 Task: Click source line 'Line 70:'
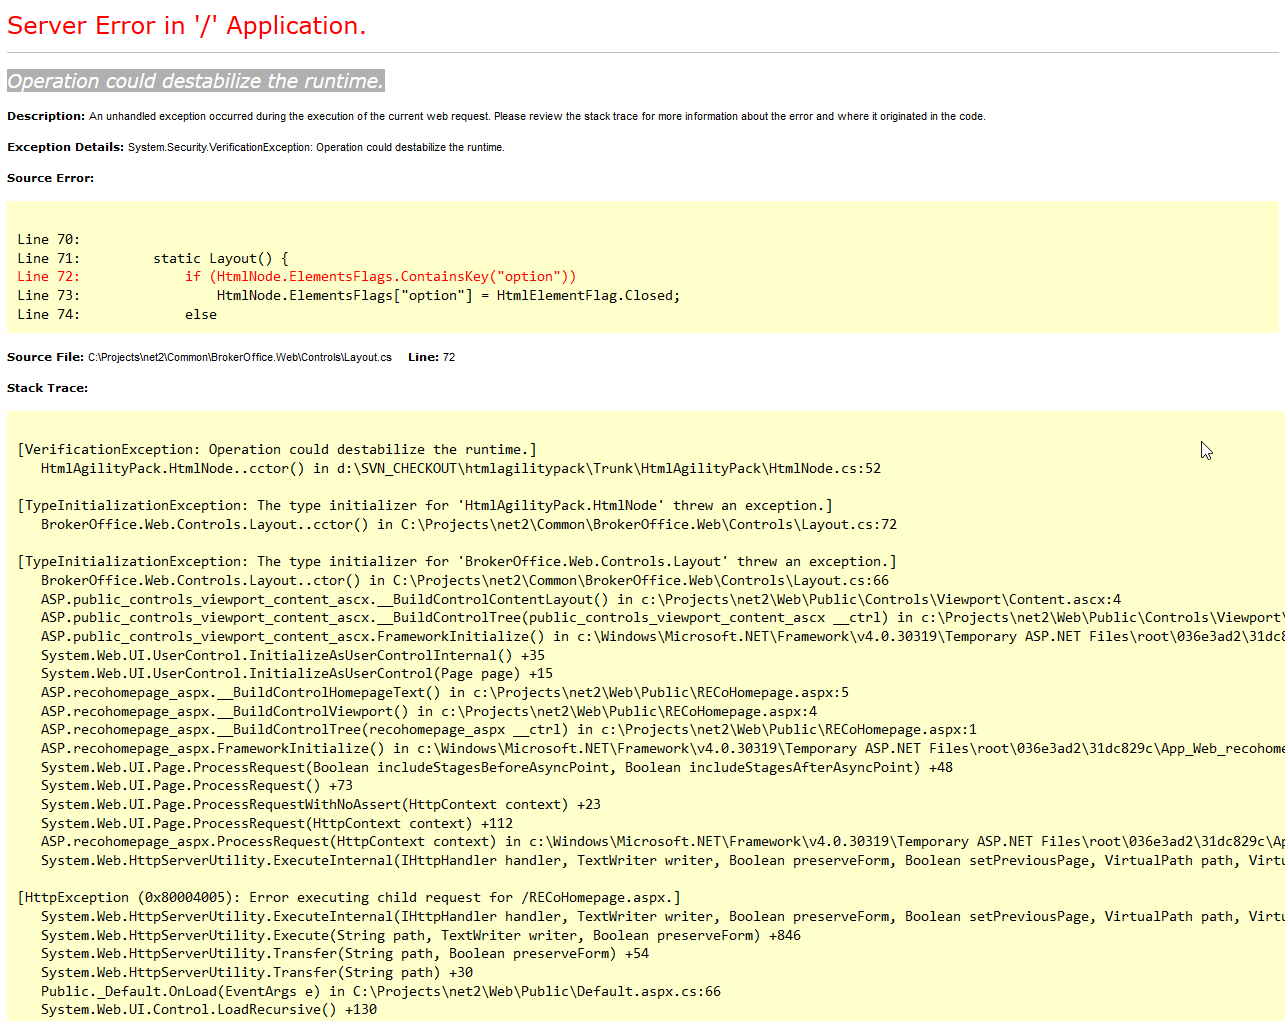click(48, 239)
